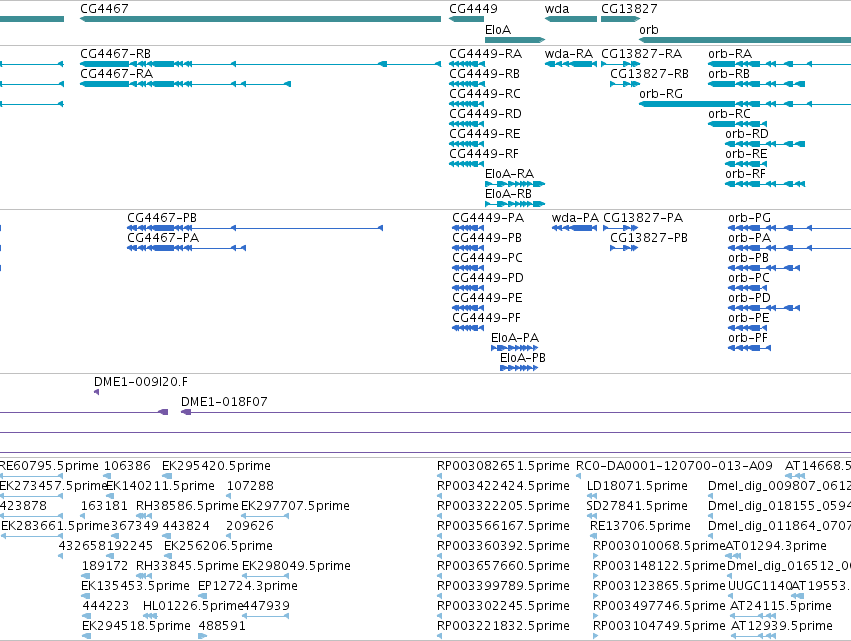Select the orb-RG transcript label
Viewport: 851px width, 641px height.
coord(661,94)
